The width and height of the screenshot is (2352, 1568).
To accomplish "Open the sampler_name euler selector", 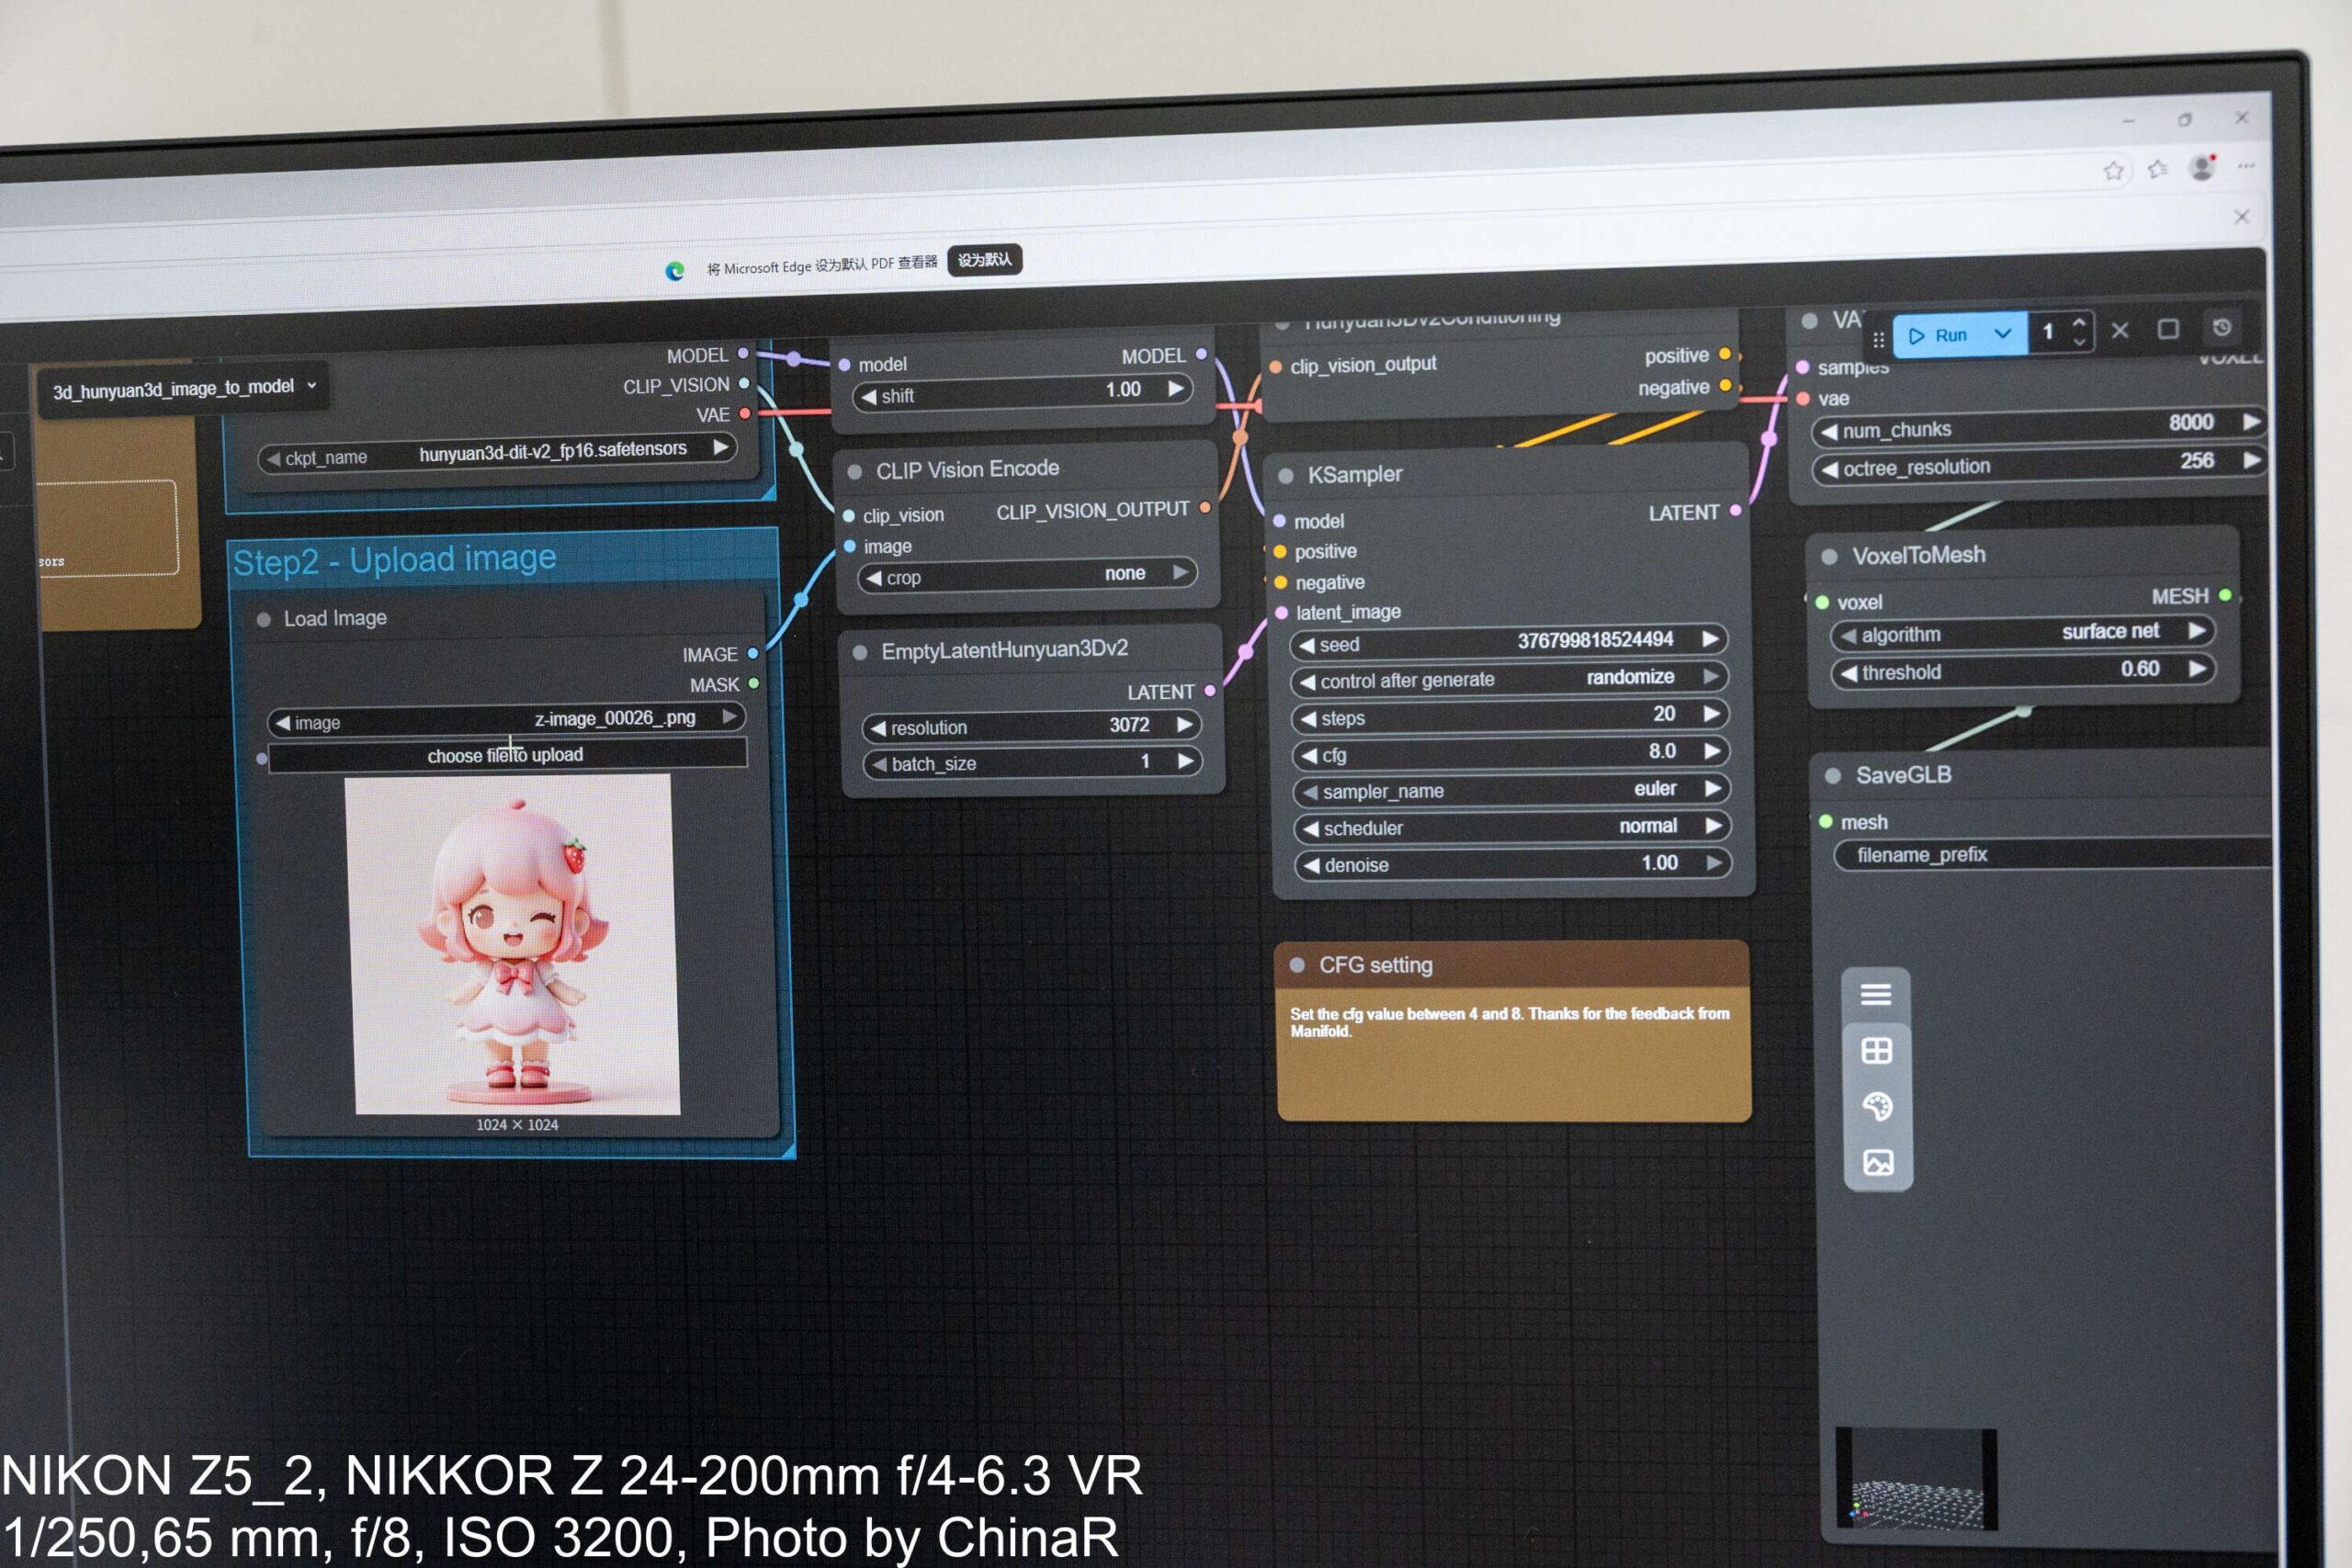I will [1512, 790].
